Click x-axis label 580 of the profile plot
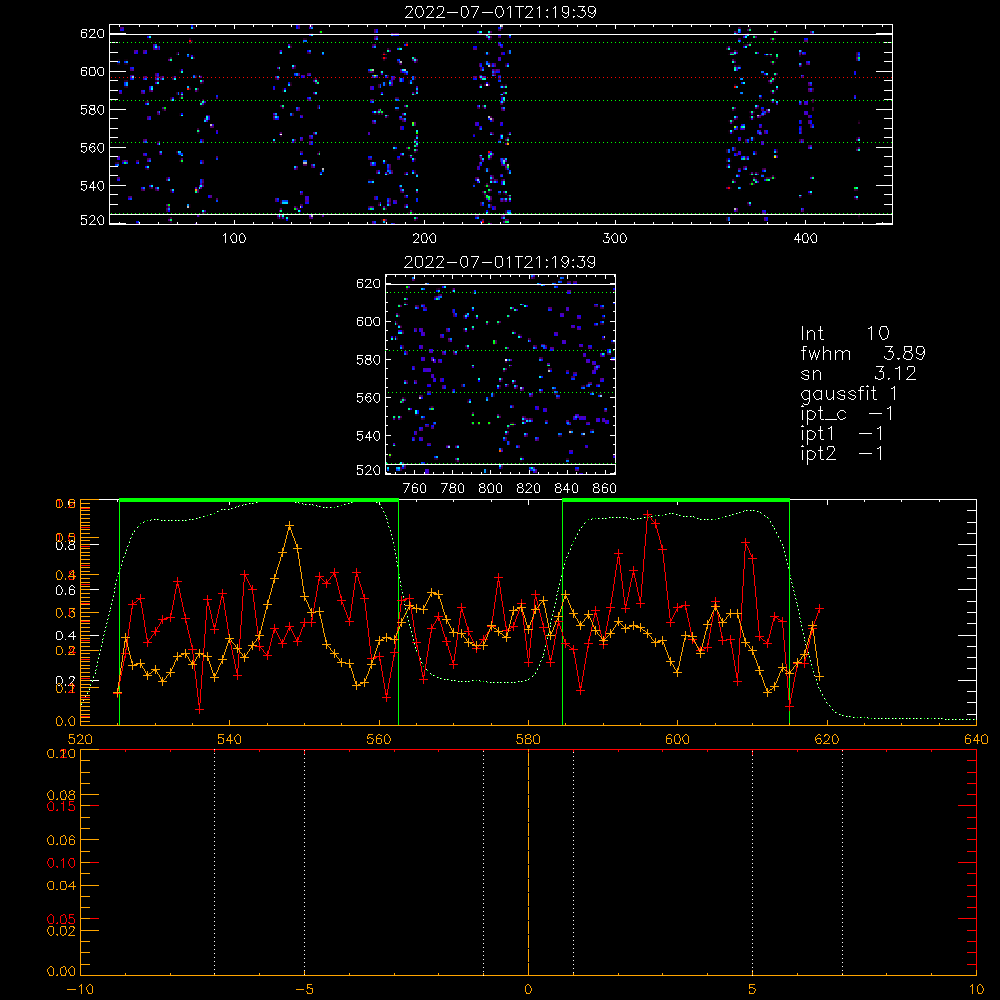1000x1000 pixels. [528, 739]
